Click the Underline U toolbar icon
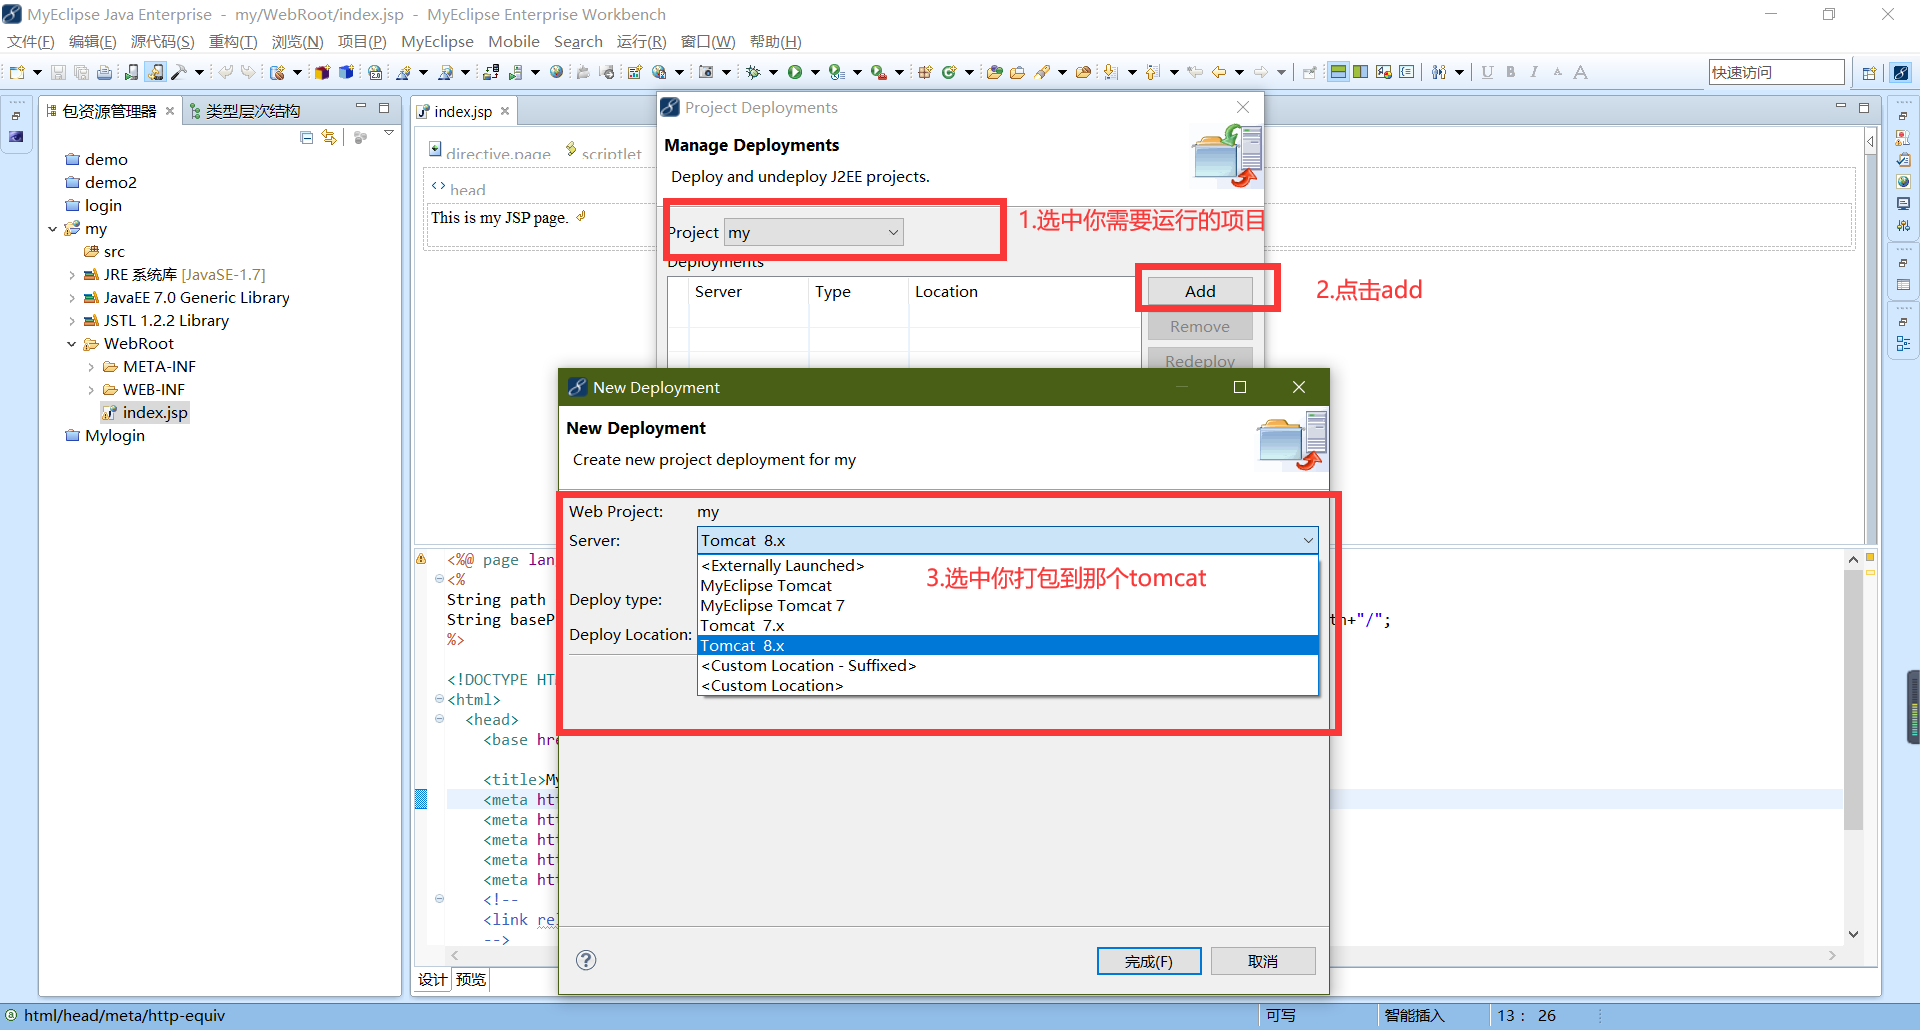 tap(1487, 72)
